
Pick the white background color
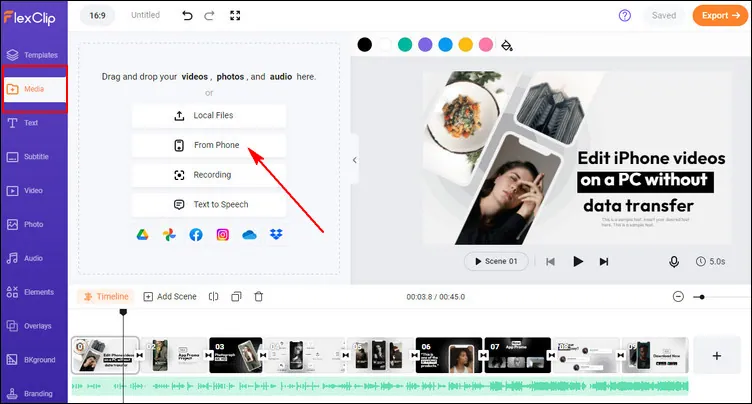coord(385,45)
